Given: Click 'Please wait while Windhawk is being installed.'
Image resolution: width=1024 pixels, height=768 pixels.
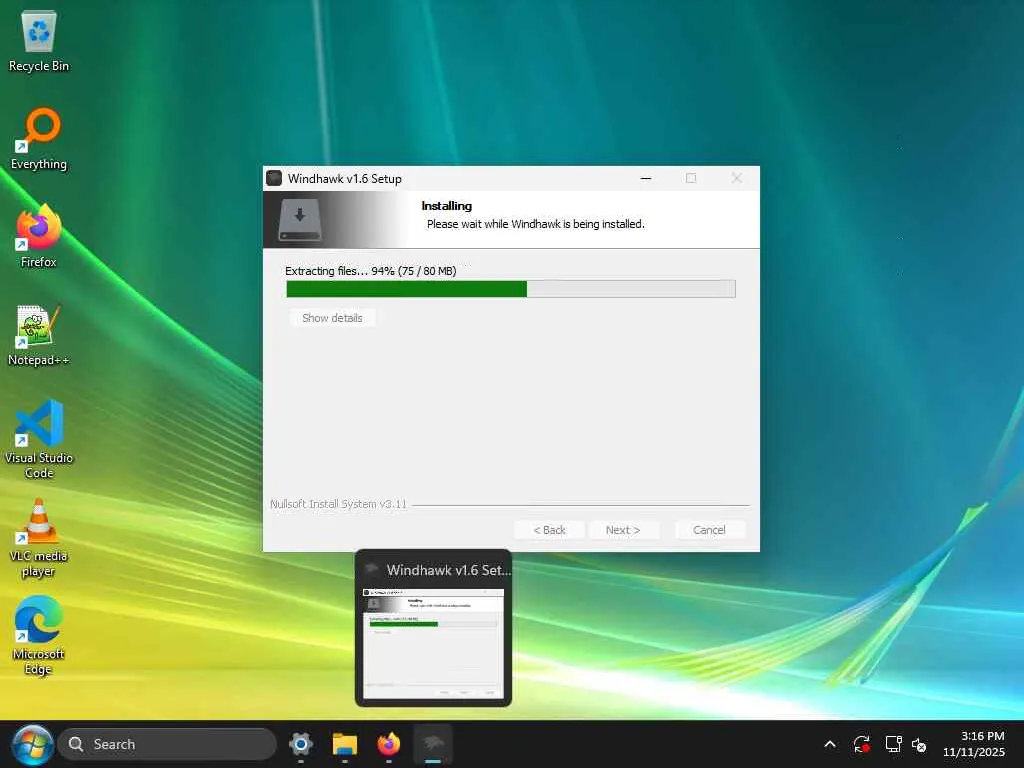Looking at the screenshot, I should pyautogui.click(x=536, y=224).
